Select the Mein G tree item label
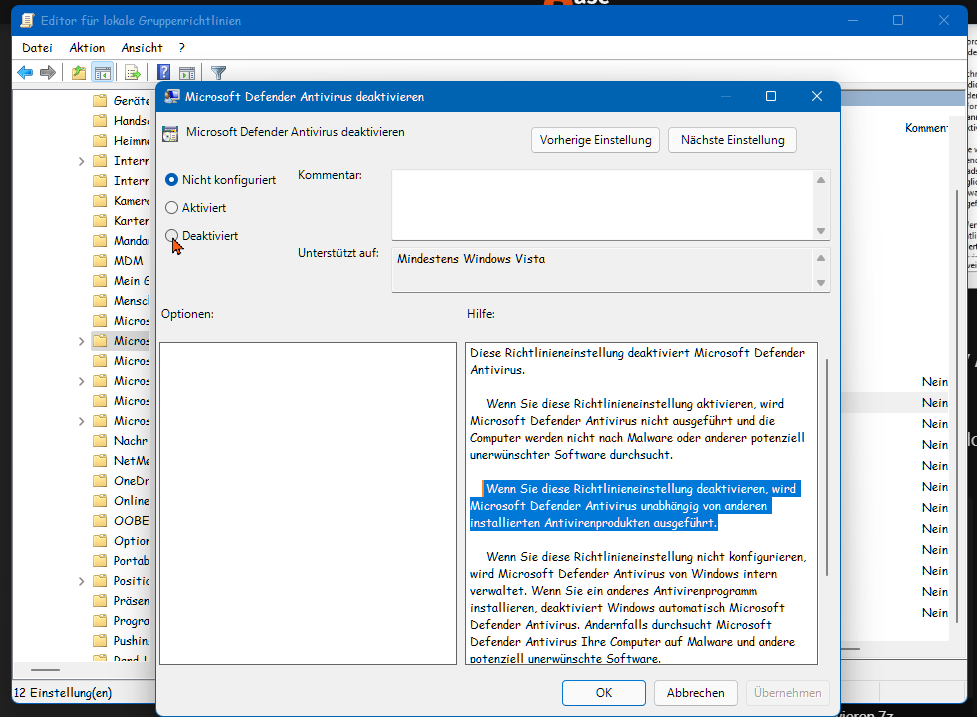Screen dimensions: 977x717 tap(131, 281)
